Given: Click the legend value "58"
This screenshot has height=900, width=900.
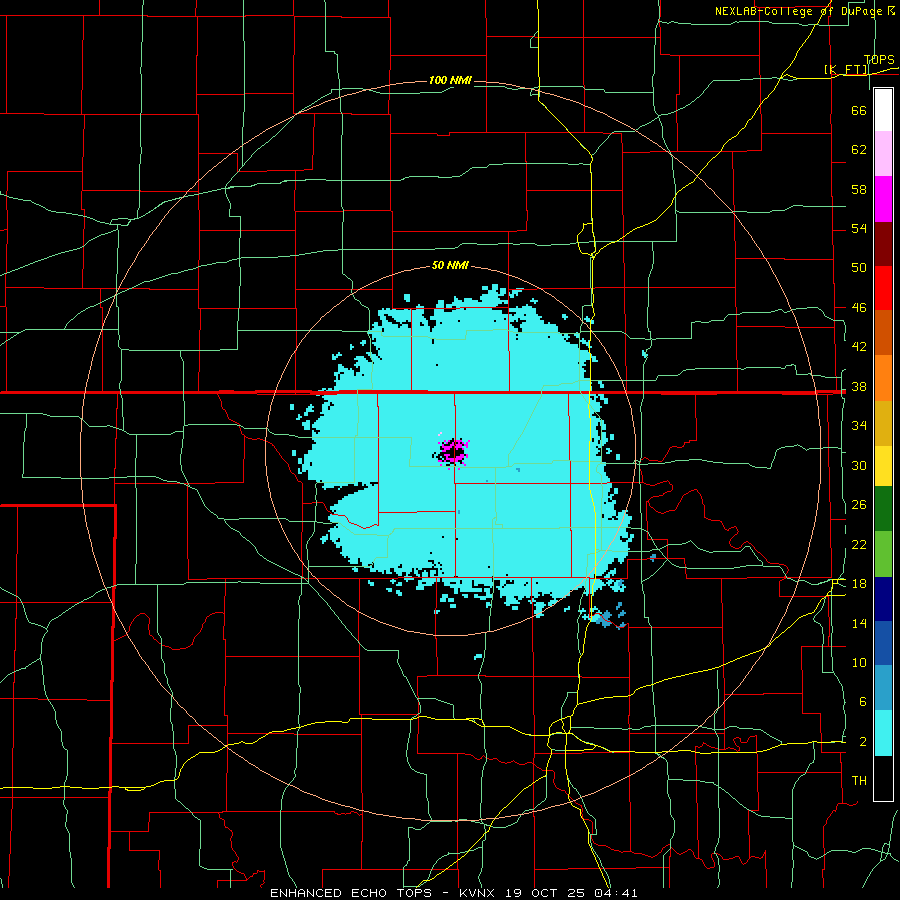Looking at the screenshot, I should (x=859, y=189).
